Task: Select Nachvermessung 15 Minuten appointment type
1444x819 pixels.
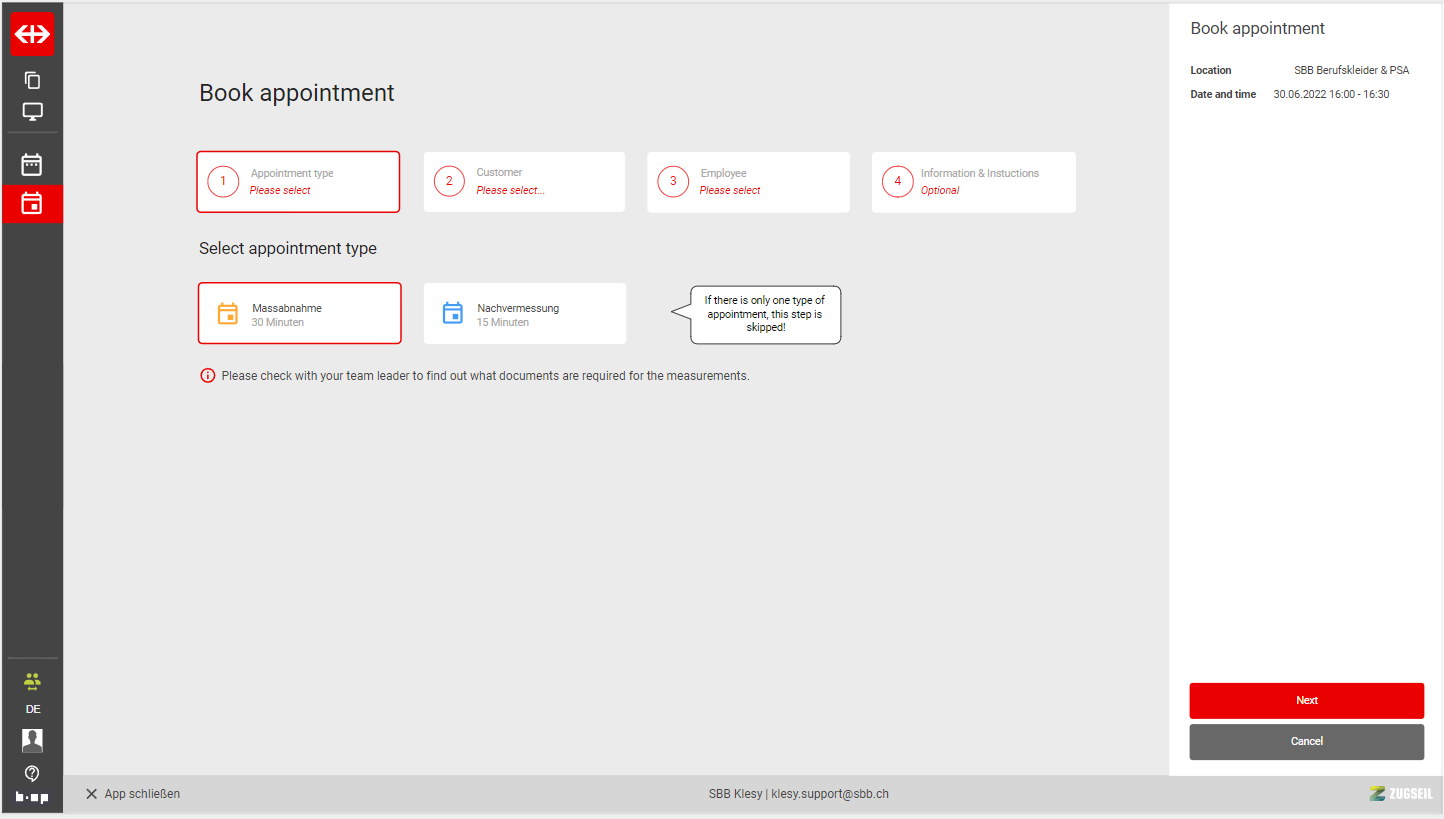Action: 525,314
